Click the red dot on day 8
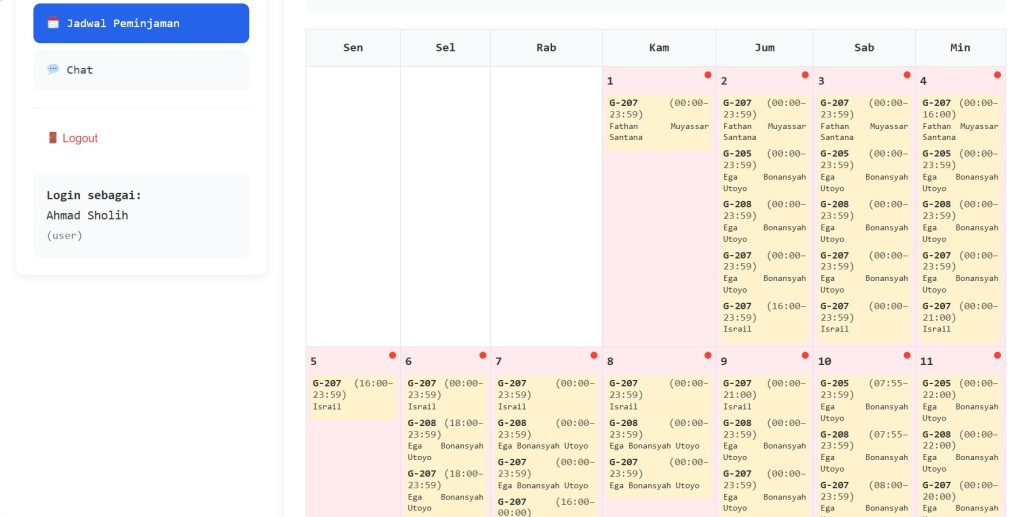 click(x=707, y=355)
